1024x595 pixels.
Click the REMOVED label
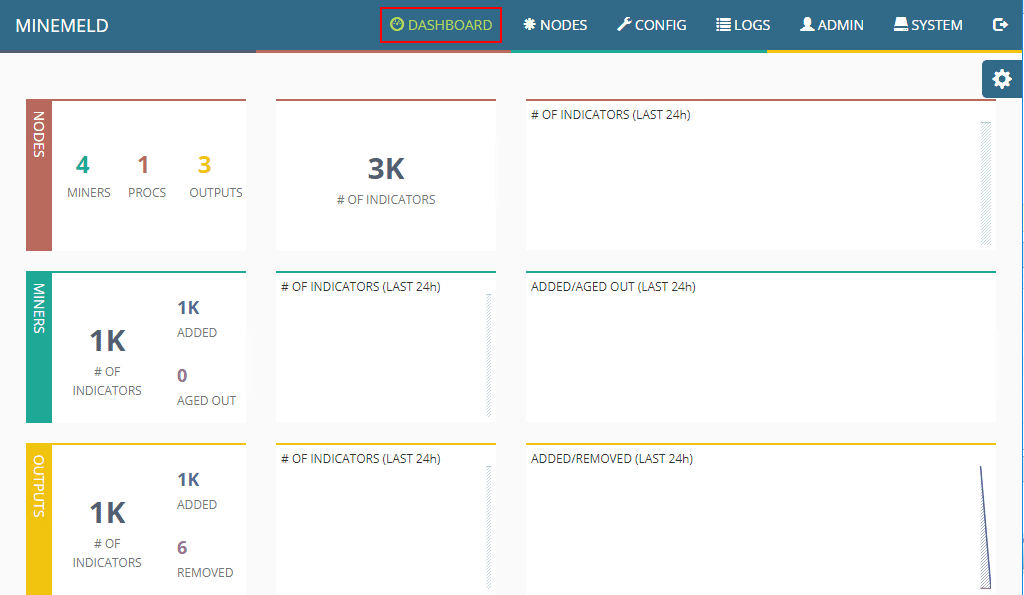coord(205,573)
